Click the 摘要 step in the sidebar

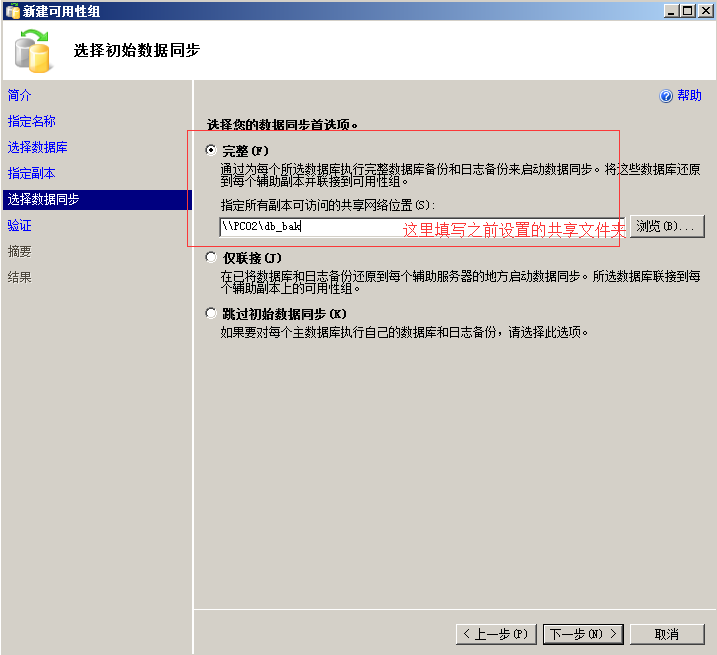20,251
